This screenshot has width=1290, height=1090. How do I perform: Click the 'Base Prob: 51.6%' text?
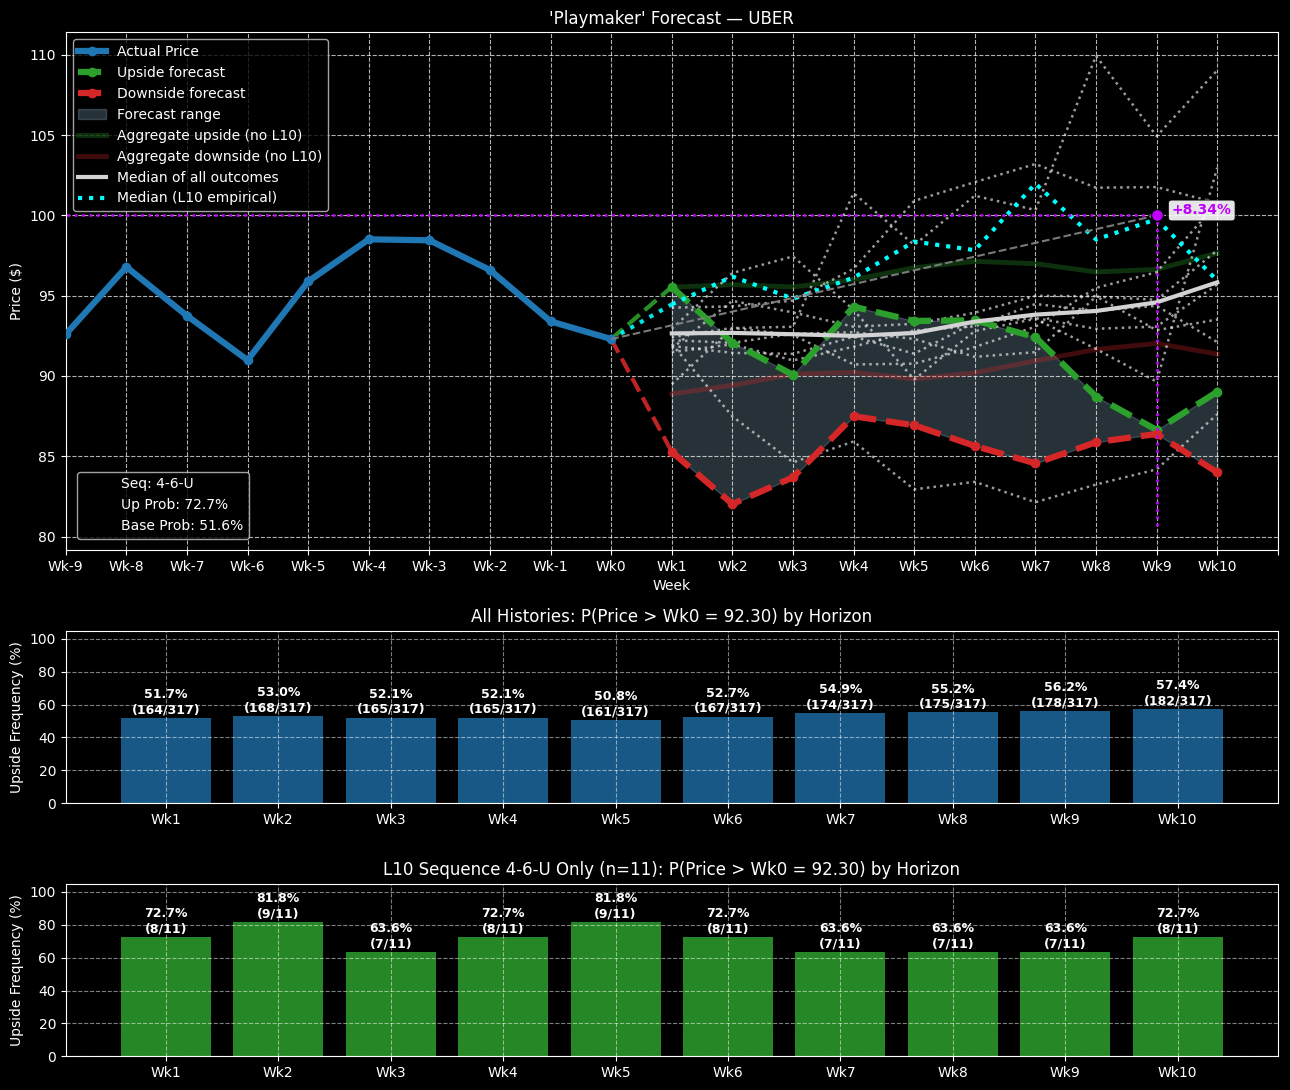(x=182, y=526)
